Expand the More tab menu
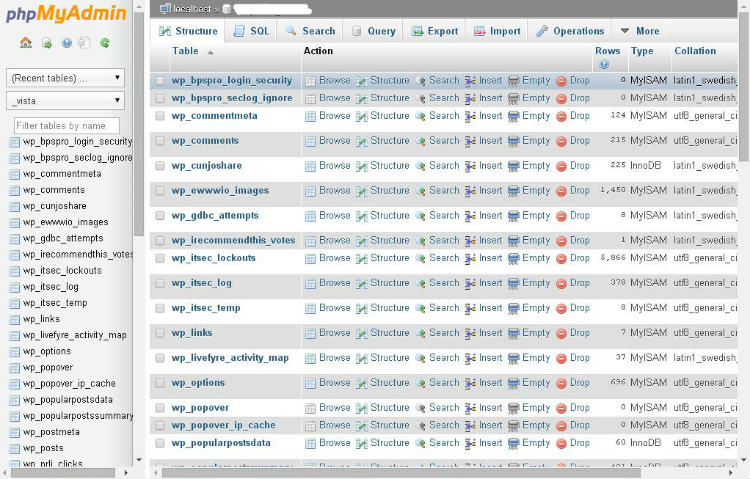The height and width of the screenshot is (479, 750). point(640,31)
